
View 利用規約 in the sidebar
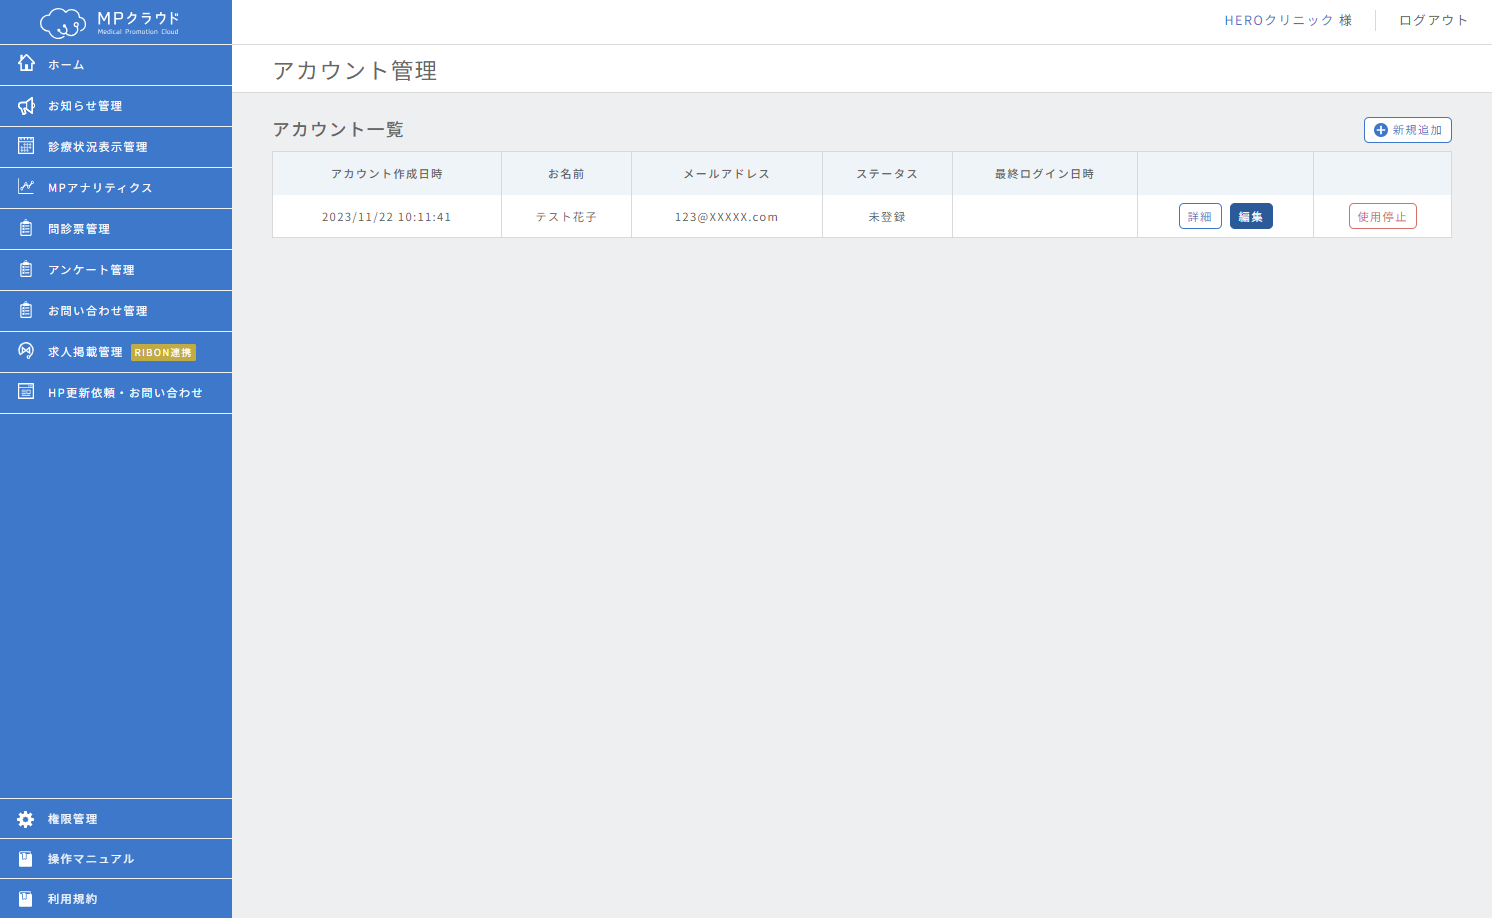[116, 899]
